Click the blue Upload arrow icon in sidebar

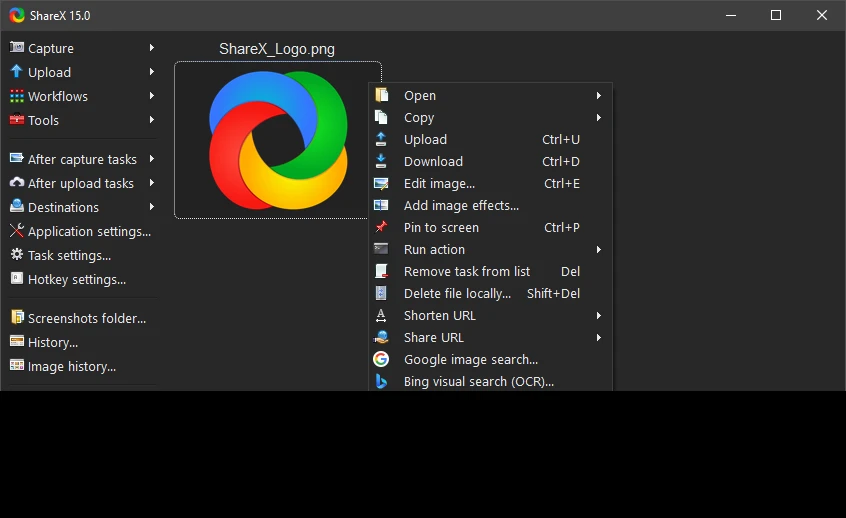coord(17,71)
